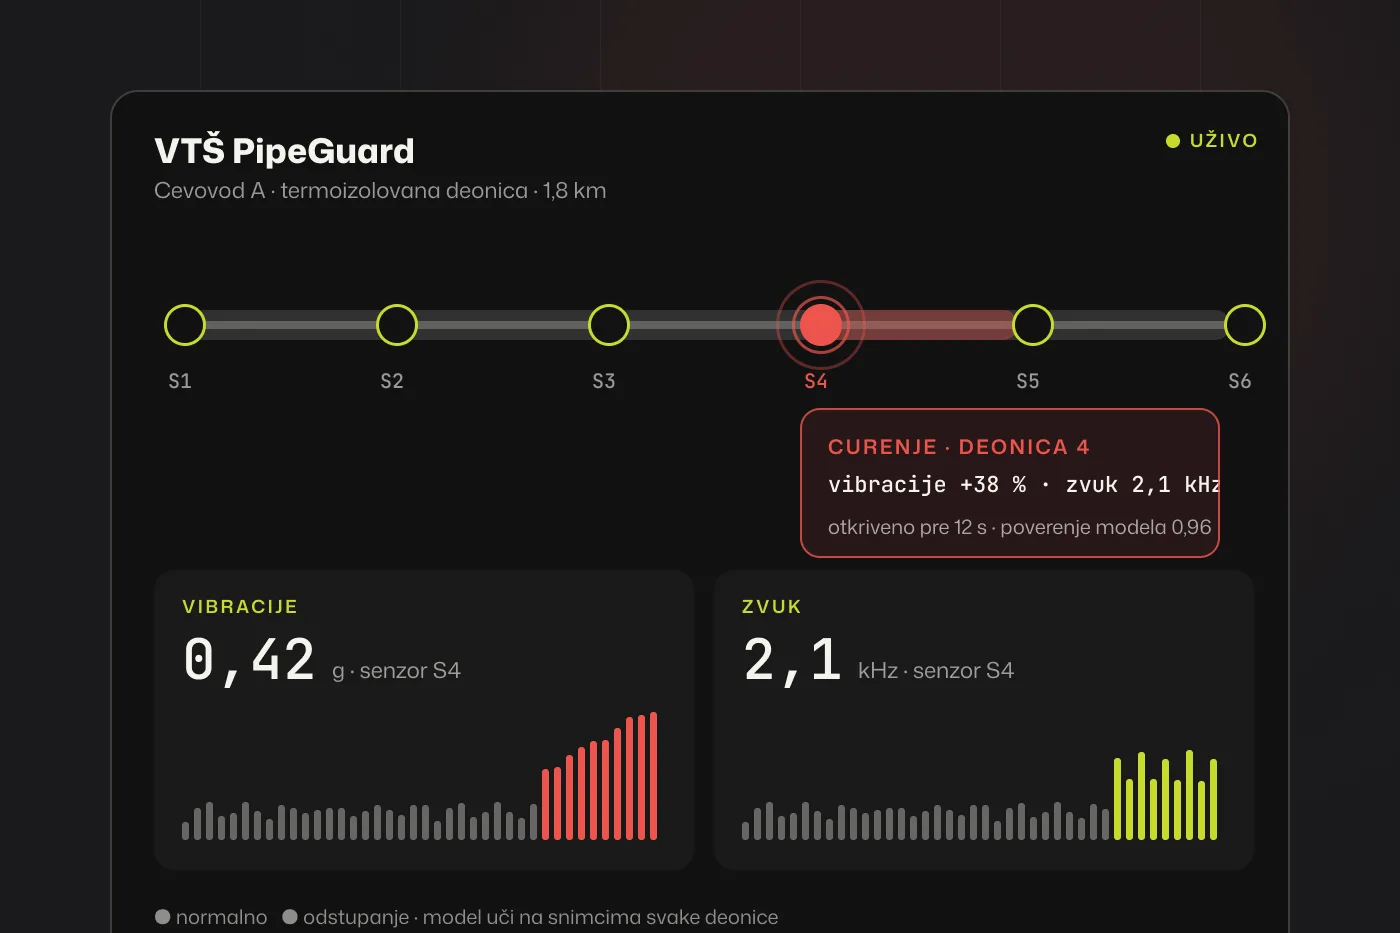This screenshot has height=933, width=1400.
Task: Select sensor node S2 on pipeline
Action: 397,325
